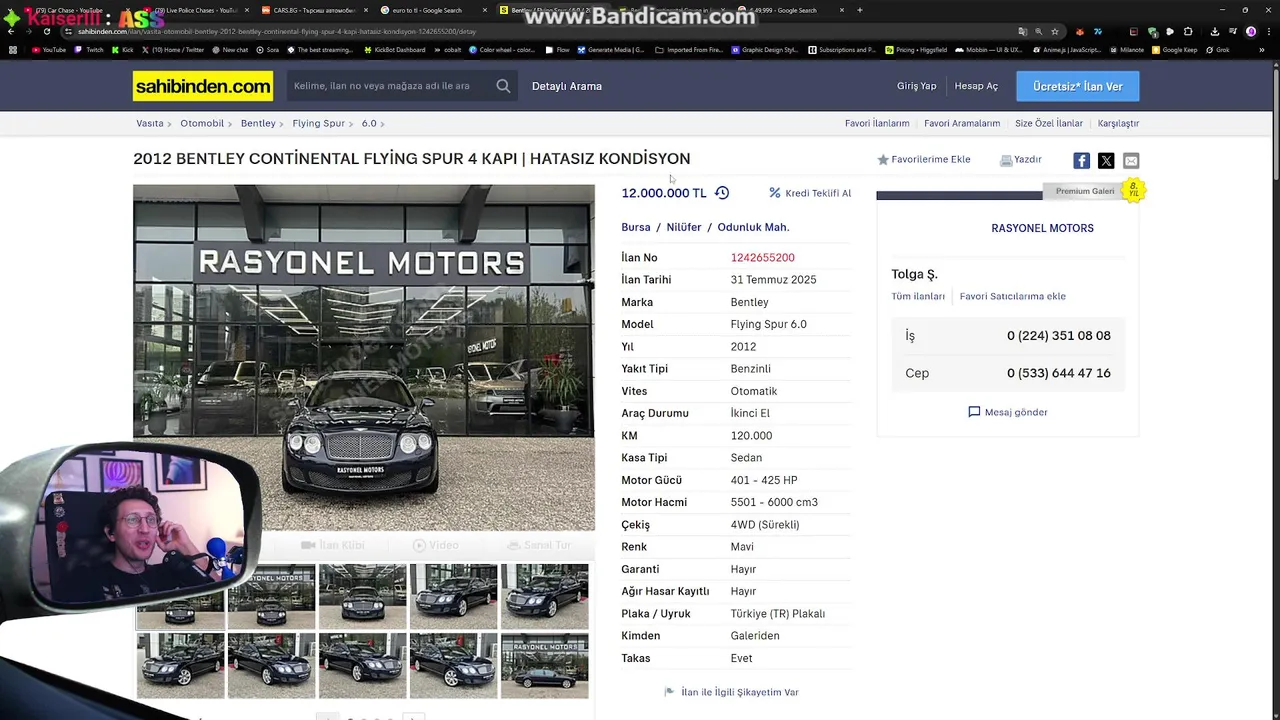The width and height of the screenshot is (1280, 720).
Task: Reload the page in browser
Action: tap(46, 31)
